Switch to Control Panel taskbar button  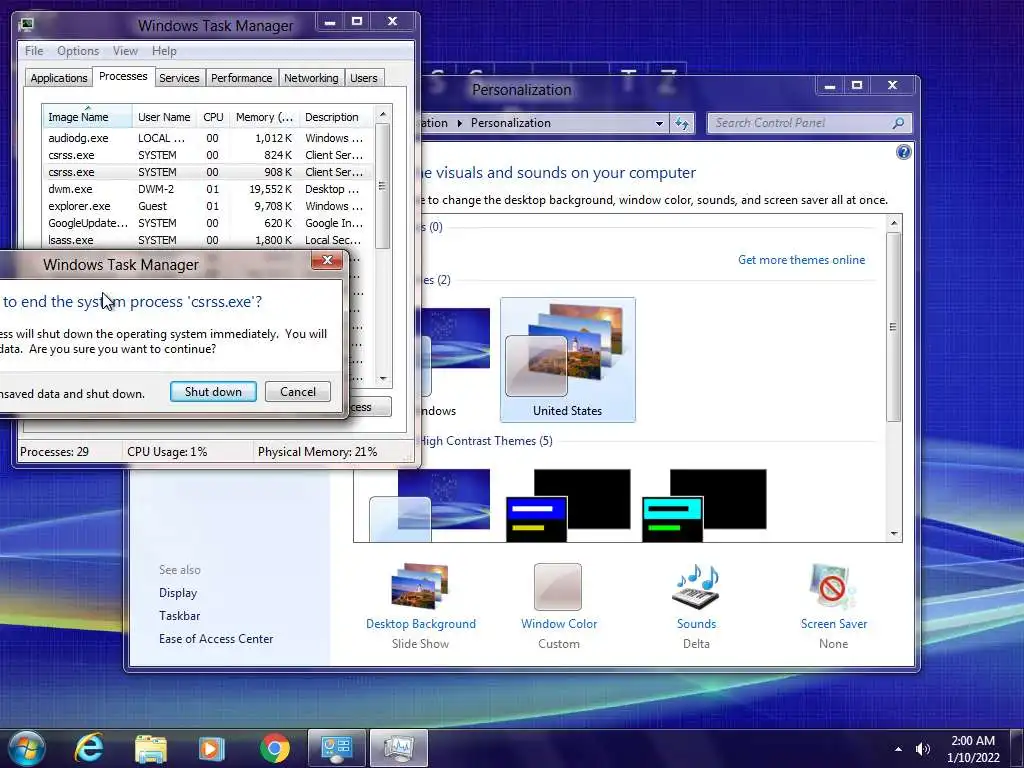tap(336, 748)
